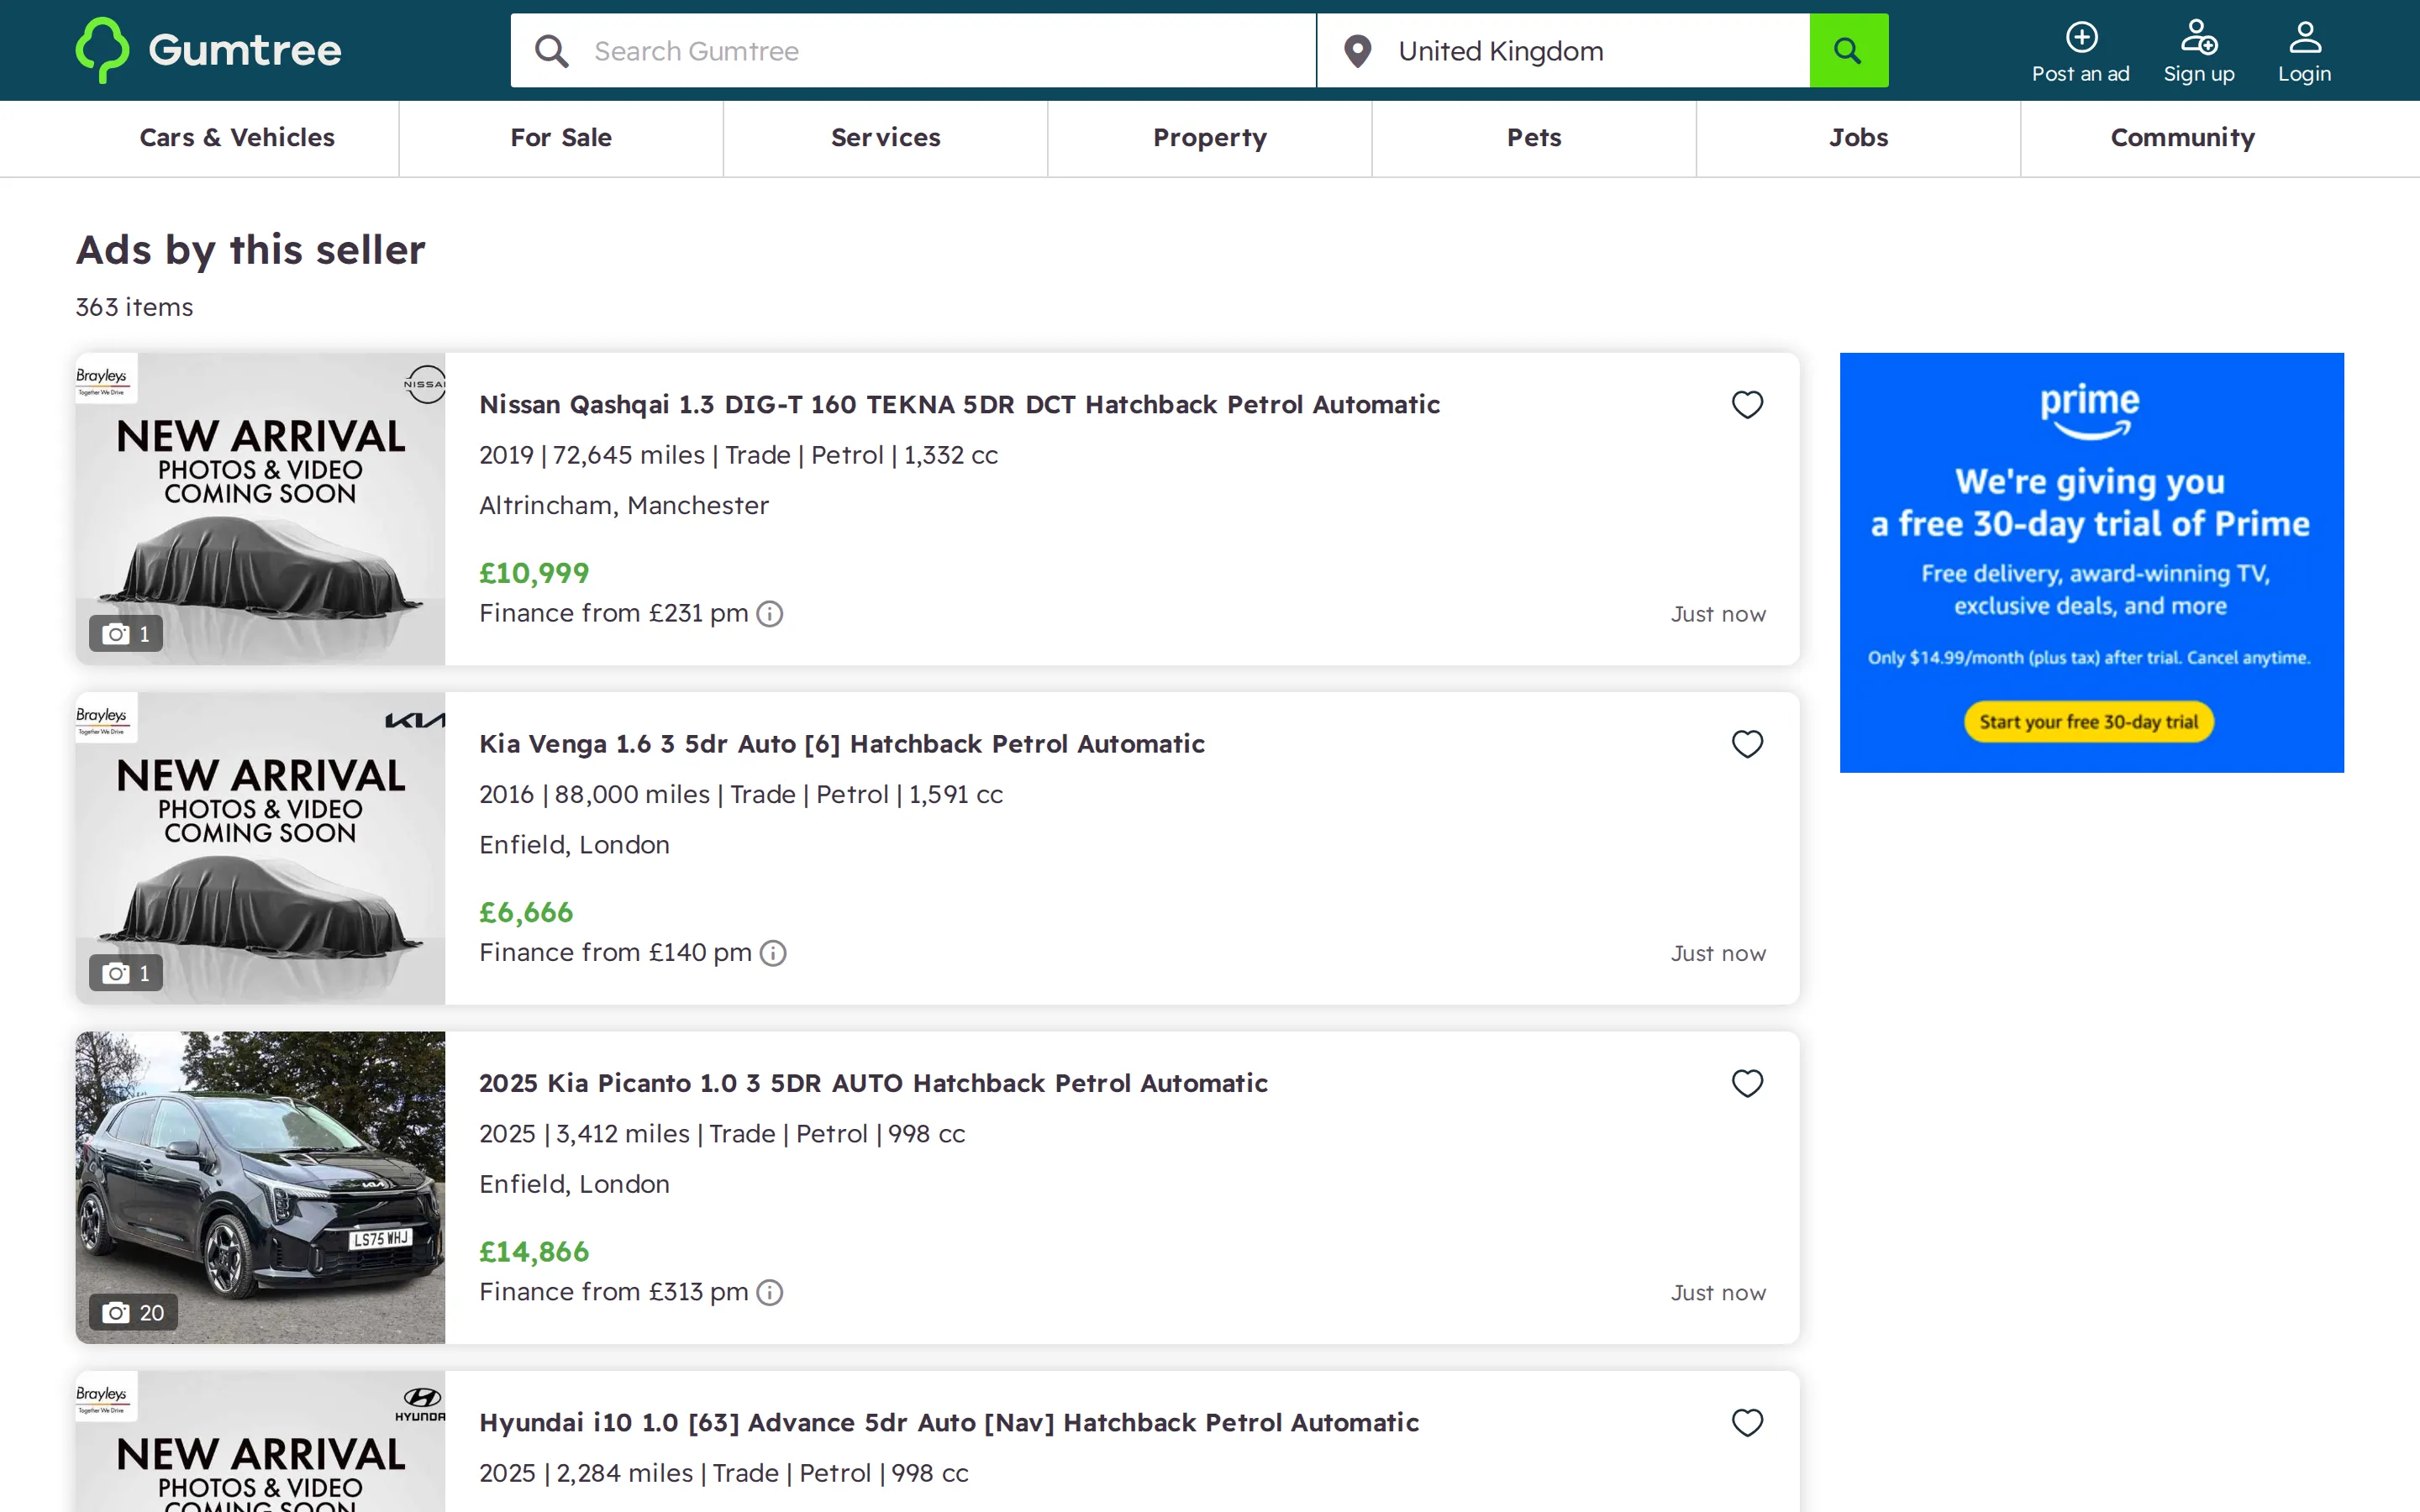Open Kia Venga 1.6 listing title
This screenshot has height=1512, width=2420.
coord(842,744)
